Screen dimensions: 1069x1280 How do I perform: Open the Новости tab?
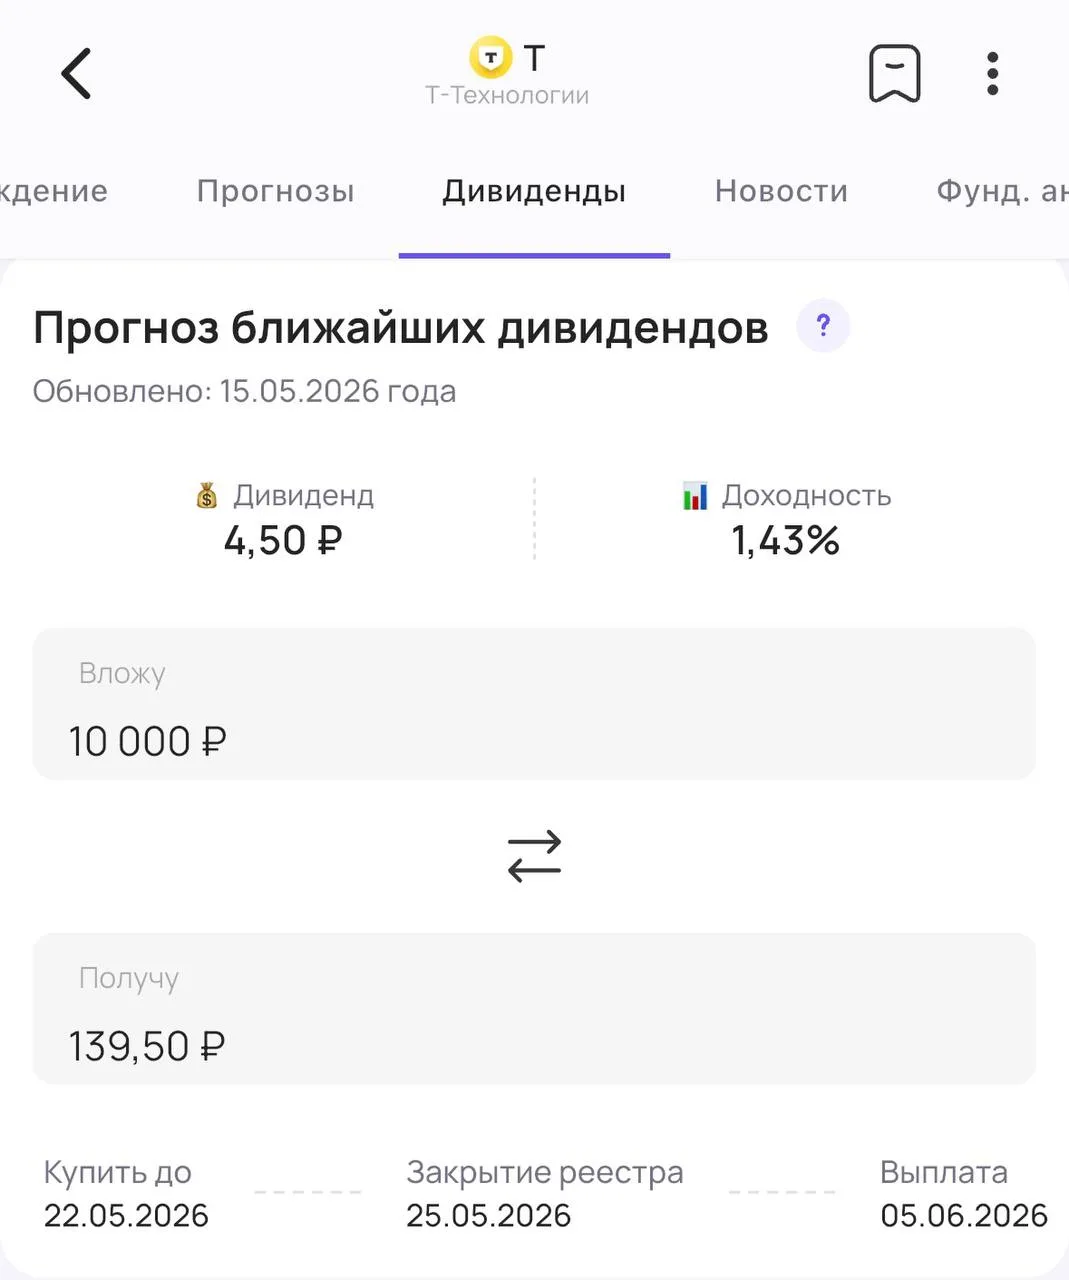pos(781,191)
